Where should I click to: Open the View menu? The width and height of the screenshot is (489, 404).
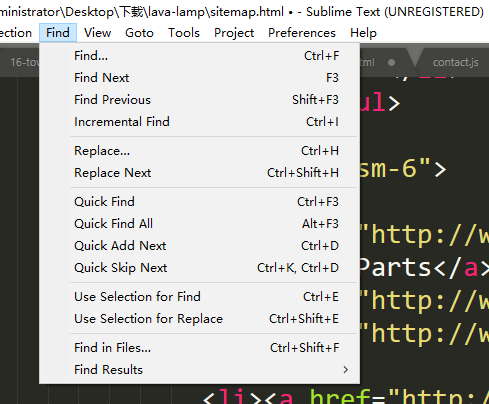click(x=97, y=33)
